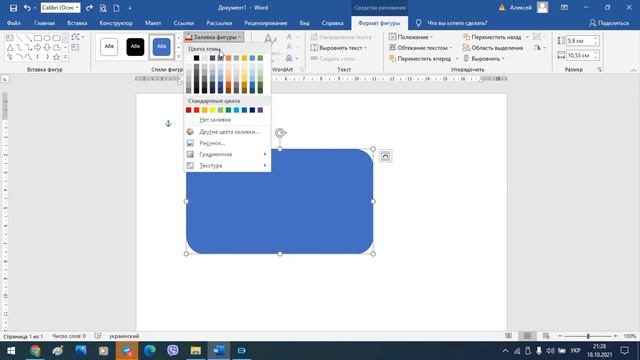Click Переместить назад button
Image resolution: width=640 pixels, height=360 pixels.
tap(492, 37)
